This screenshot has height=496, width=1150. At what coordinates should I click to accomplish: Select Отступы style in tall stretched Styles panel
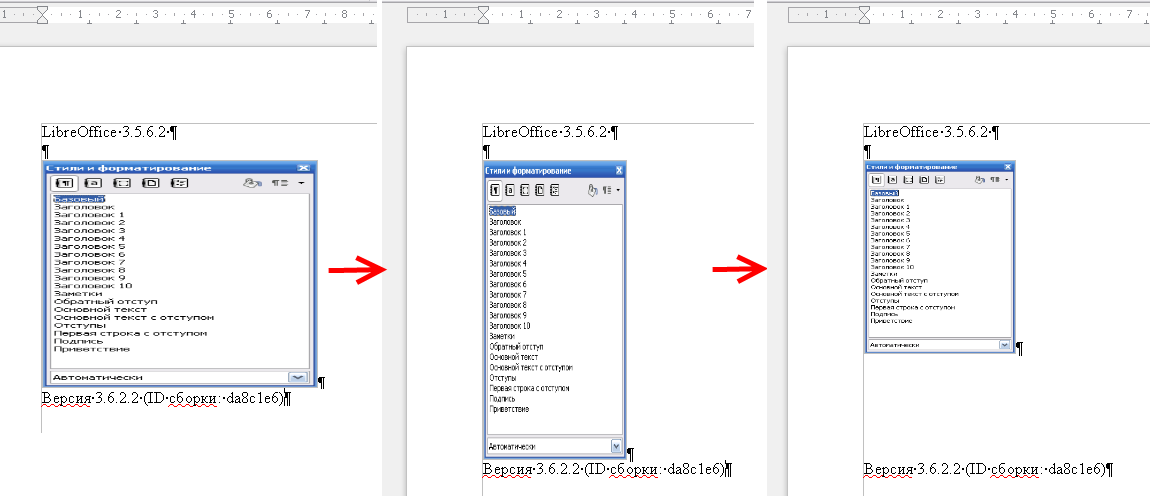tap(502, 377)
